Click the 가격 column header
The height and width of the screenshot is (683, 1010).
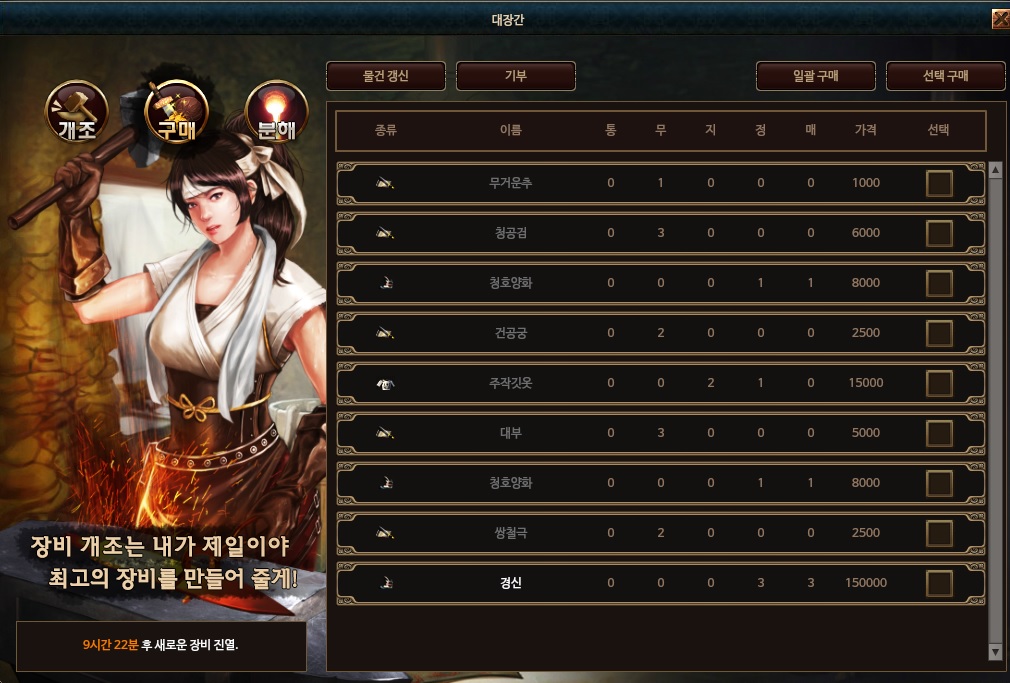click(x=866, y=130)
